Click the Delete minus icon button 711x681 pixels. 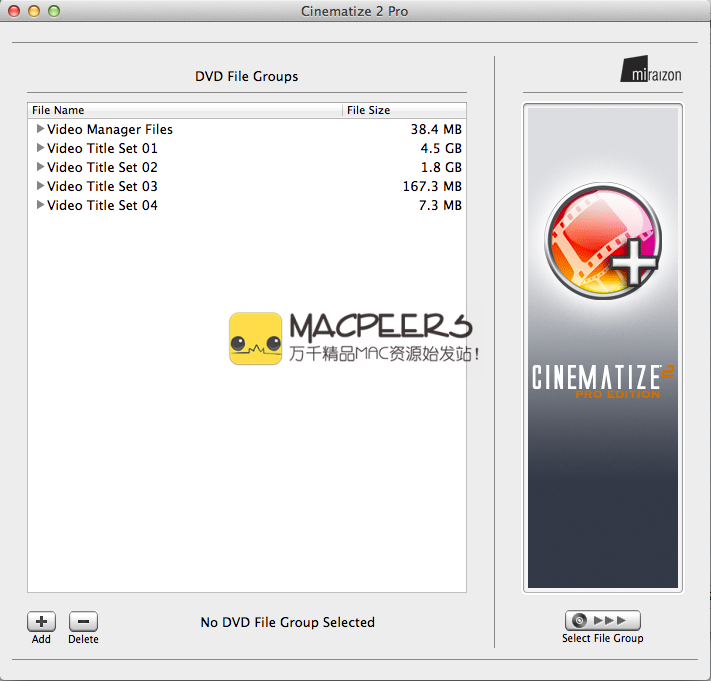pos(83,621)
